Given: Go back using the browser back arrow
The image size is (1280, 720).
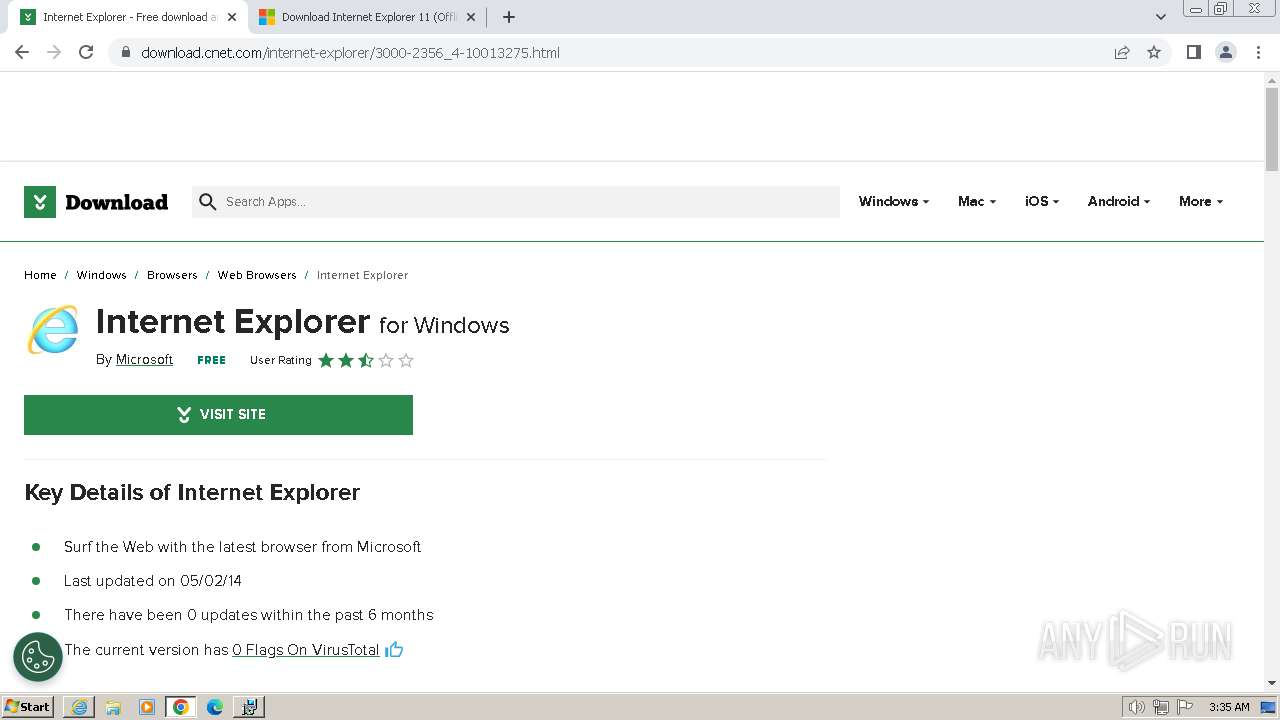Looking at the screenshot, I should point(22,52).
